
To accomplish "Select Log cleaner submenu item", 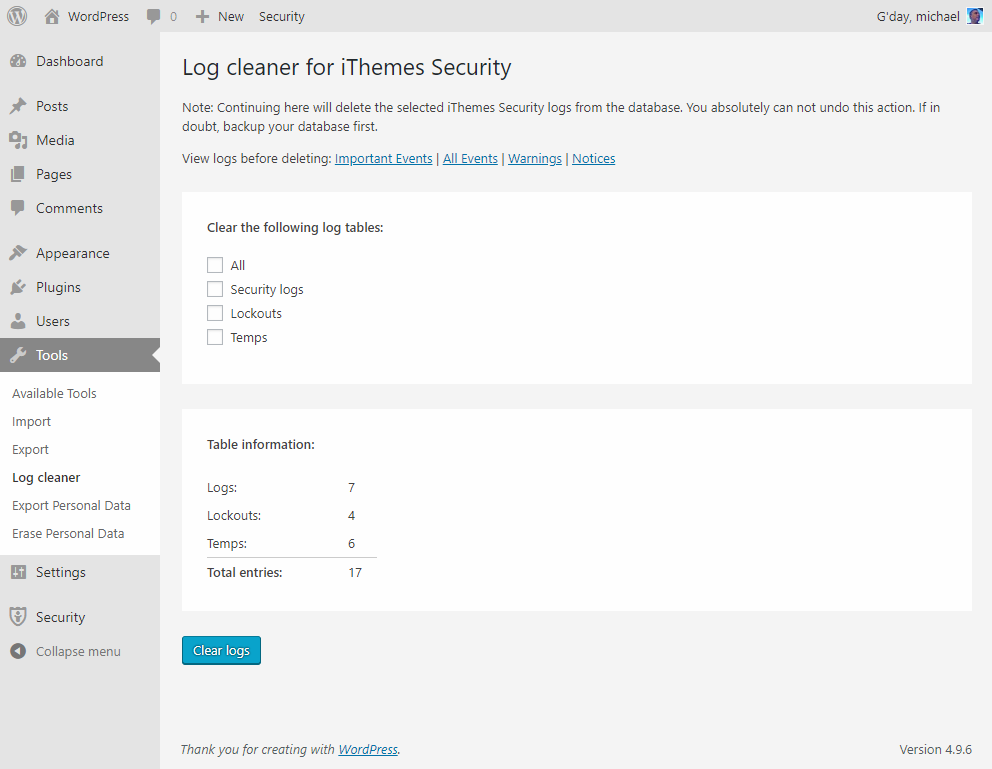I will click(x=46, y=478).
